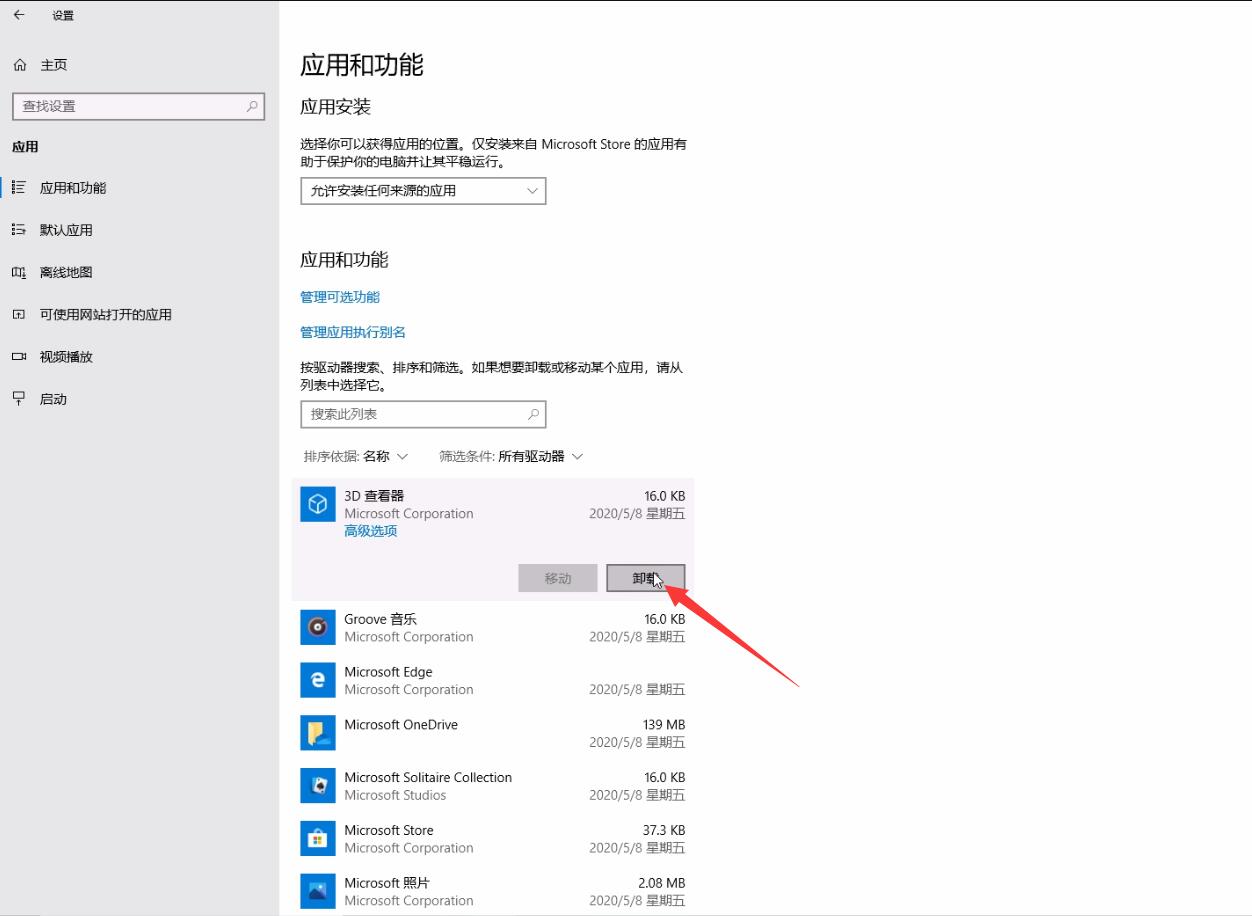Screen dimensions: 1252x916
Task: Select the Microsoft Solitaire Collection entry
Action: click(x=493, y=786)
